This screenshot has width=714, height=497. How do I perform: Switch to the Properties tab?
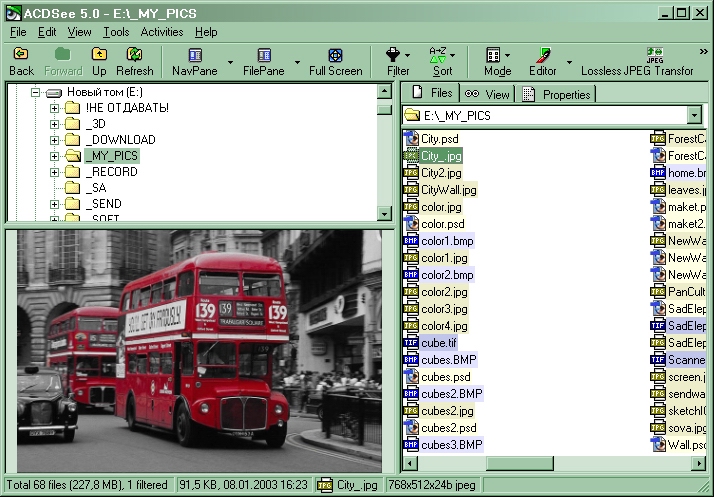tap(558, 94)
